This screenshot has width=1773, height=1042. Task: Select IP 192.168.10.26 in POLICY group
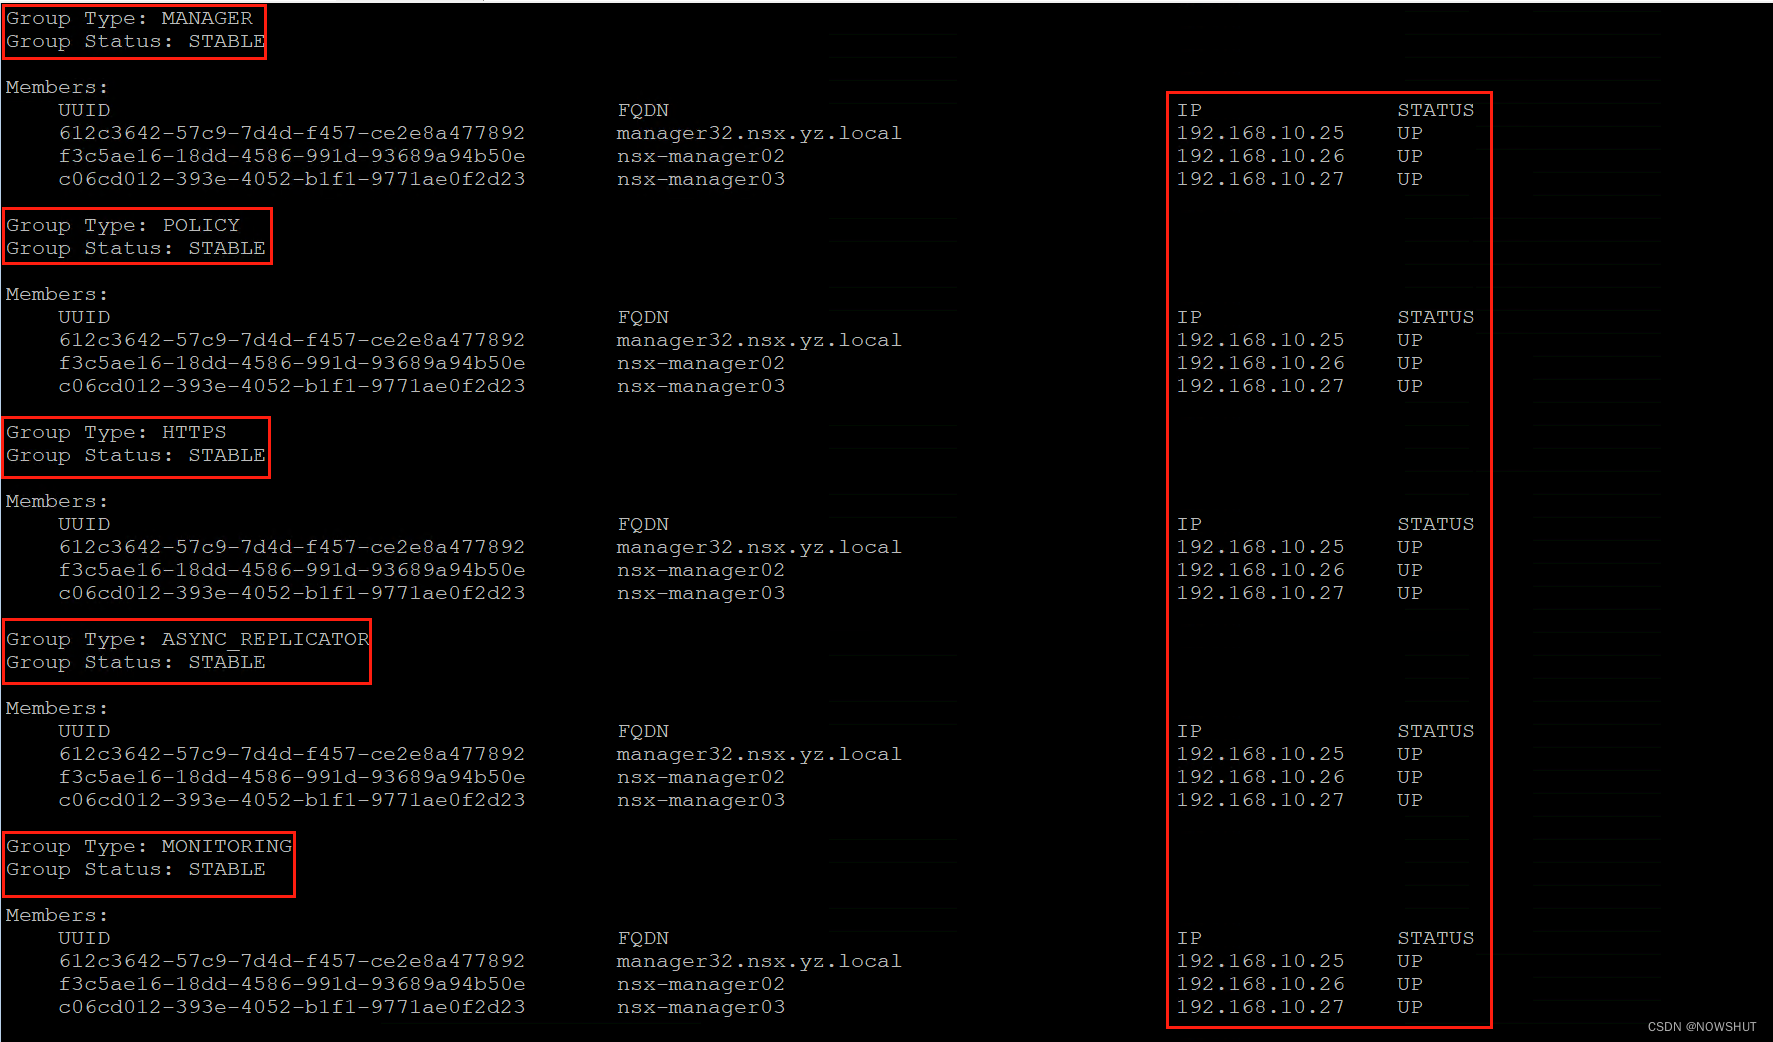pyautogui.click(x=1260, y=363)
